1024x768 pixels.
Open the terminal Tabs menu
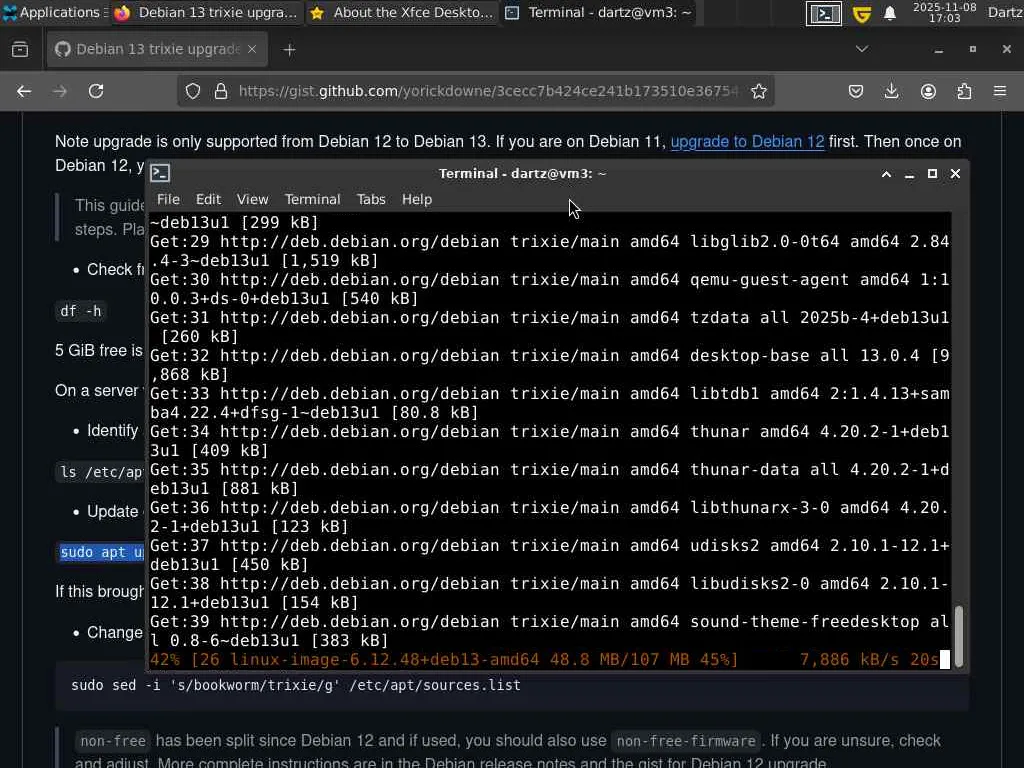tap(371, 199)
